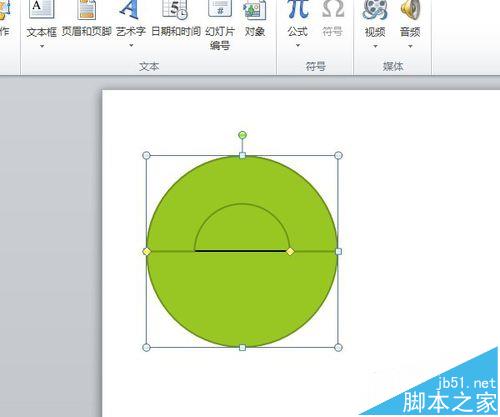The width and height of the screenshot is (500, 417).
Task: Expand the 公式 dropdown arrow
Action: tap(298, 45)
